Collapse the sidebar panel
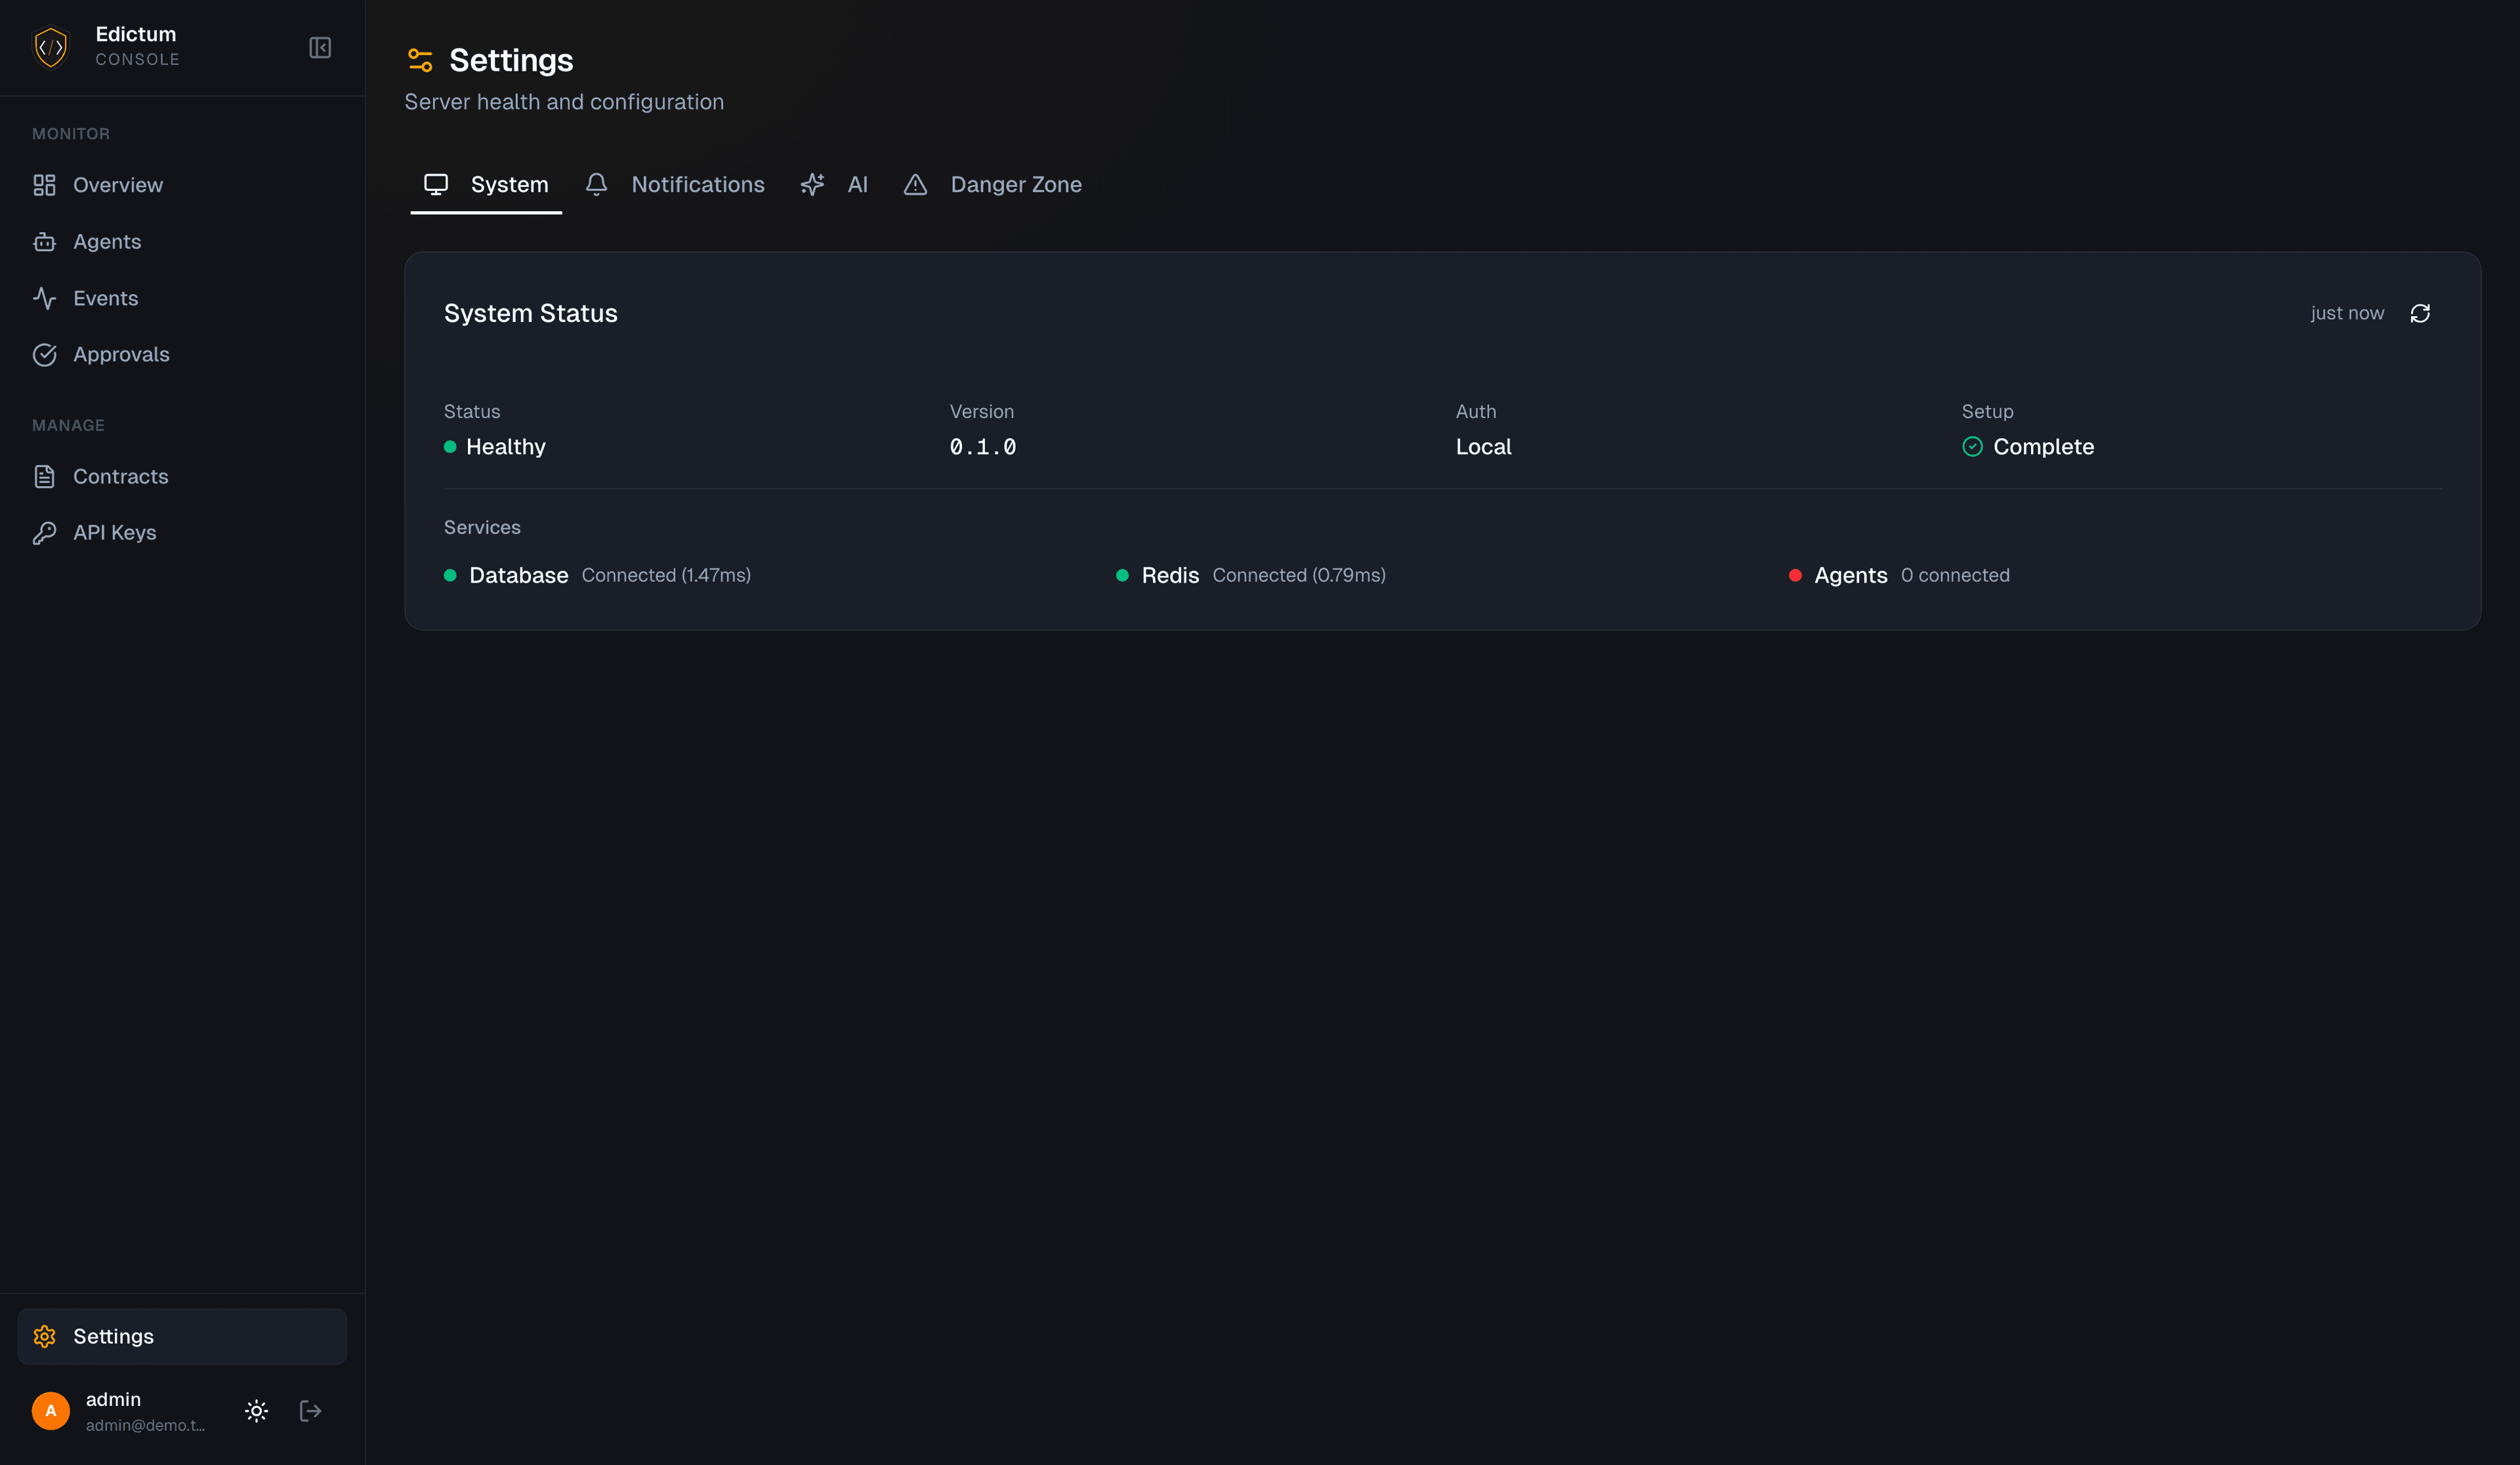The height and width of the screenshot is (1465, 2520). pos(320,47)
